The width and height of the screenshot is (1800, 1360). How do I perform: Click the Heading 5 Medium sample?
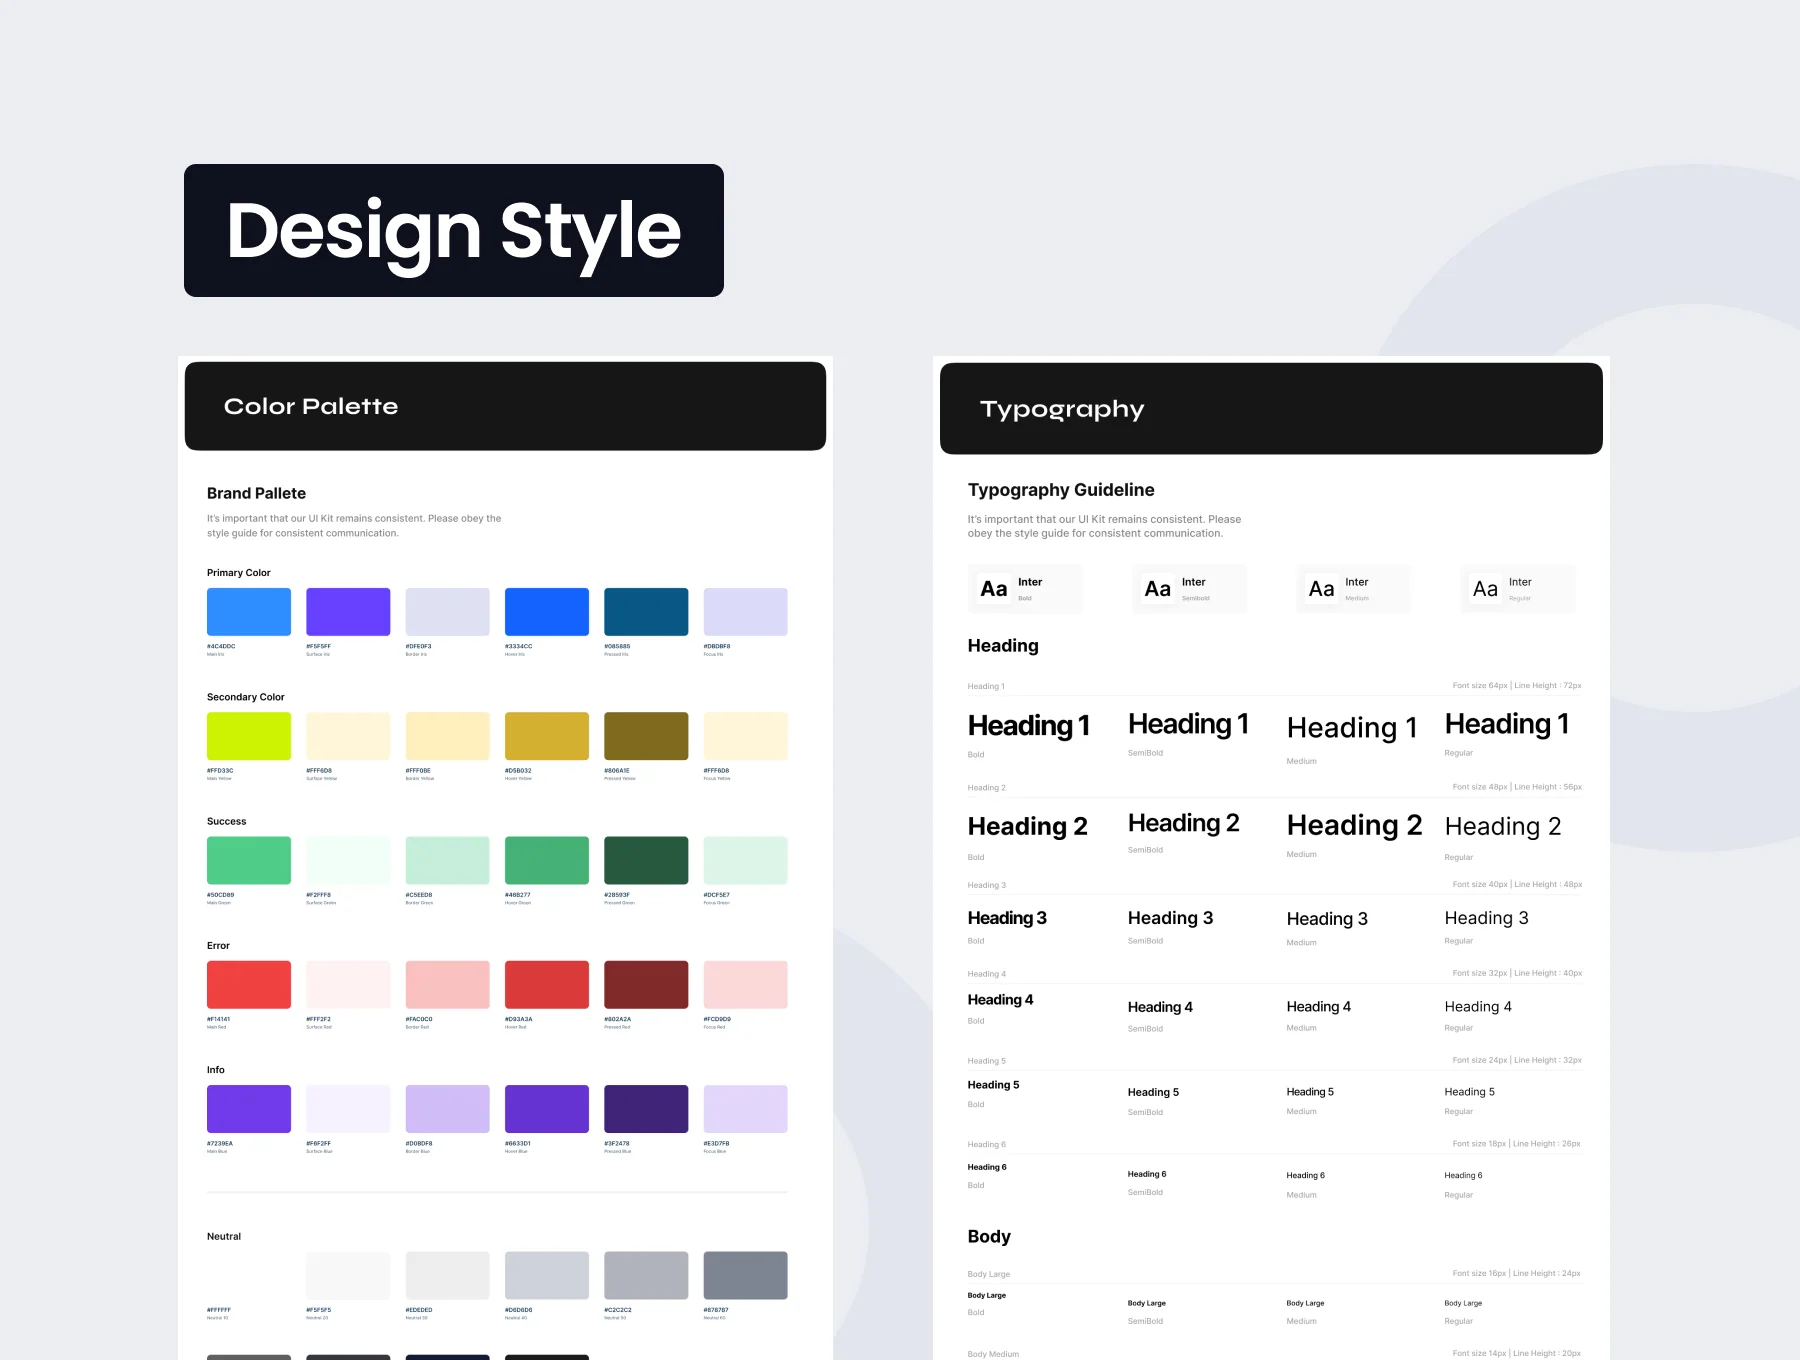click(1310, 1092)
